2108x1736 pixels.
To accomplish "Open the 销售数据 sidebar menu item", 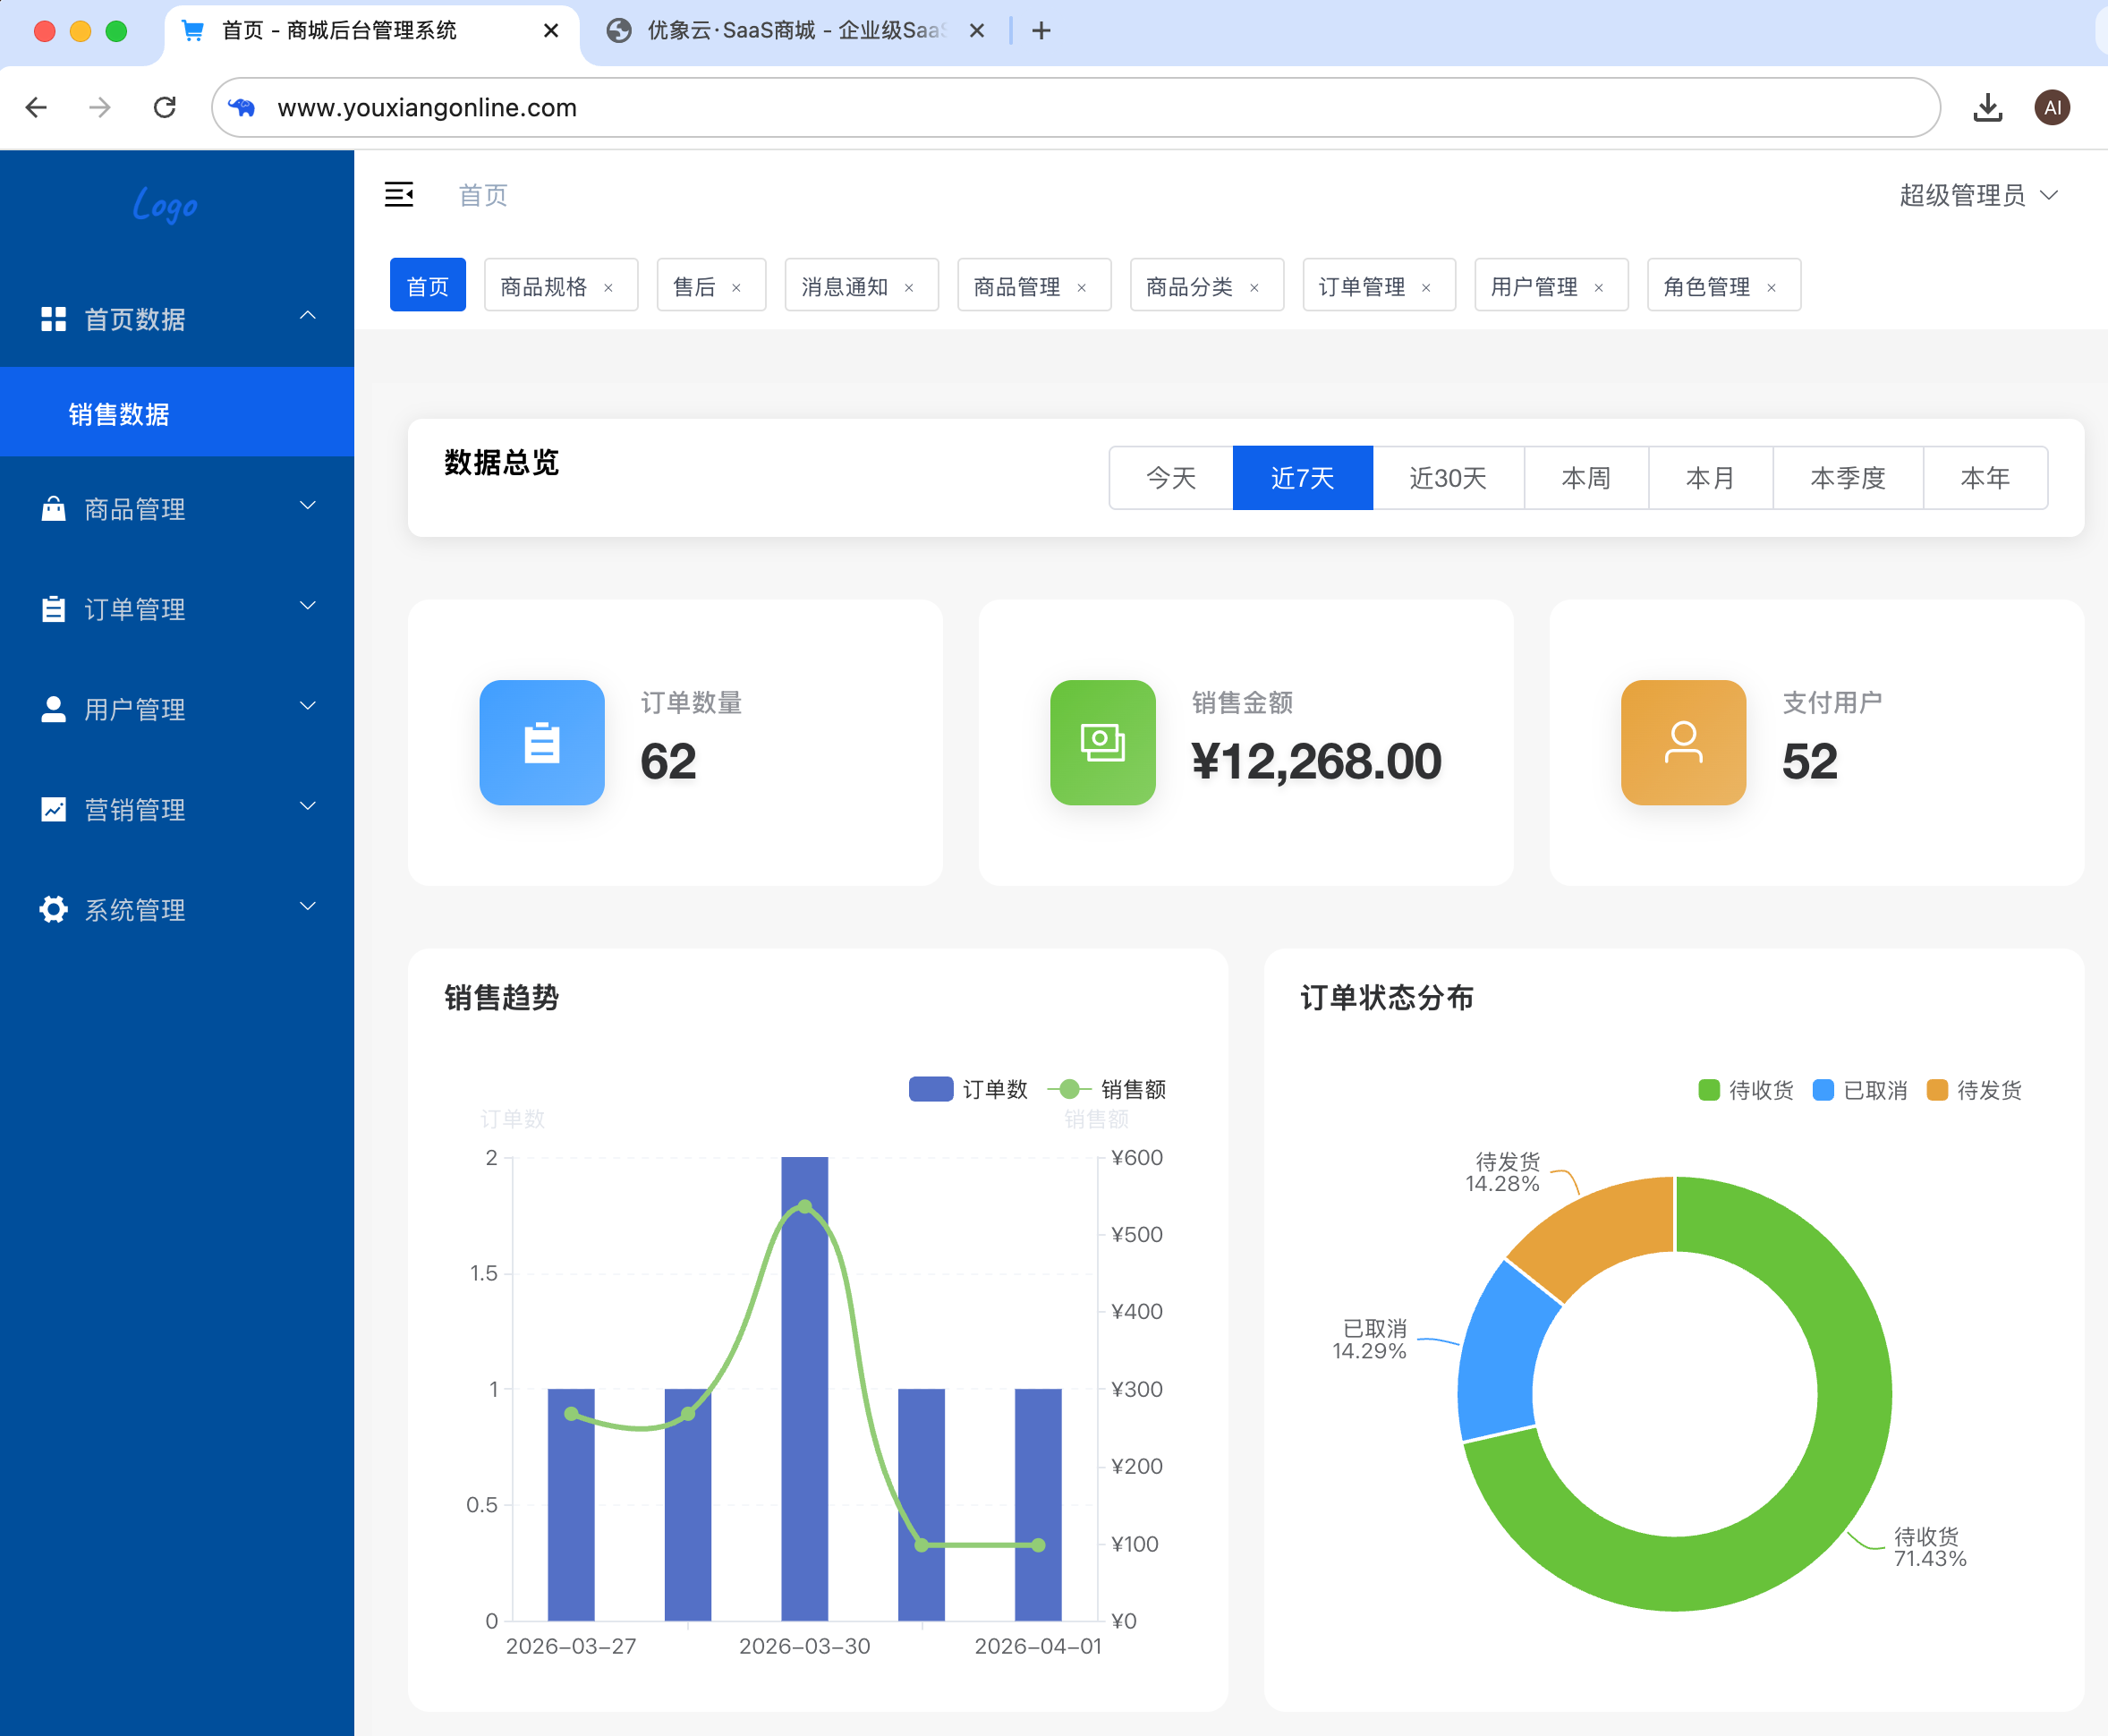I will pyautogui.click(x=119, y=414).
